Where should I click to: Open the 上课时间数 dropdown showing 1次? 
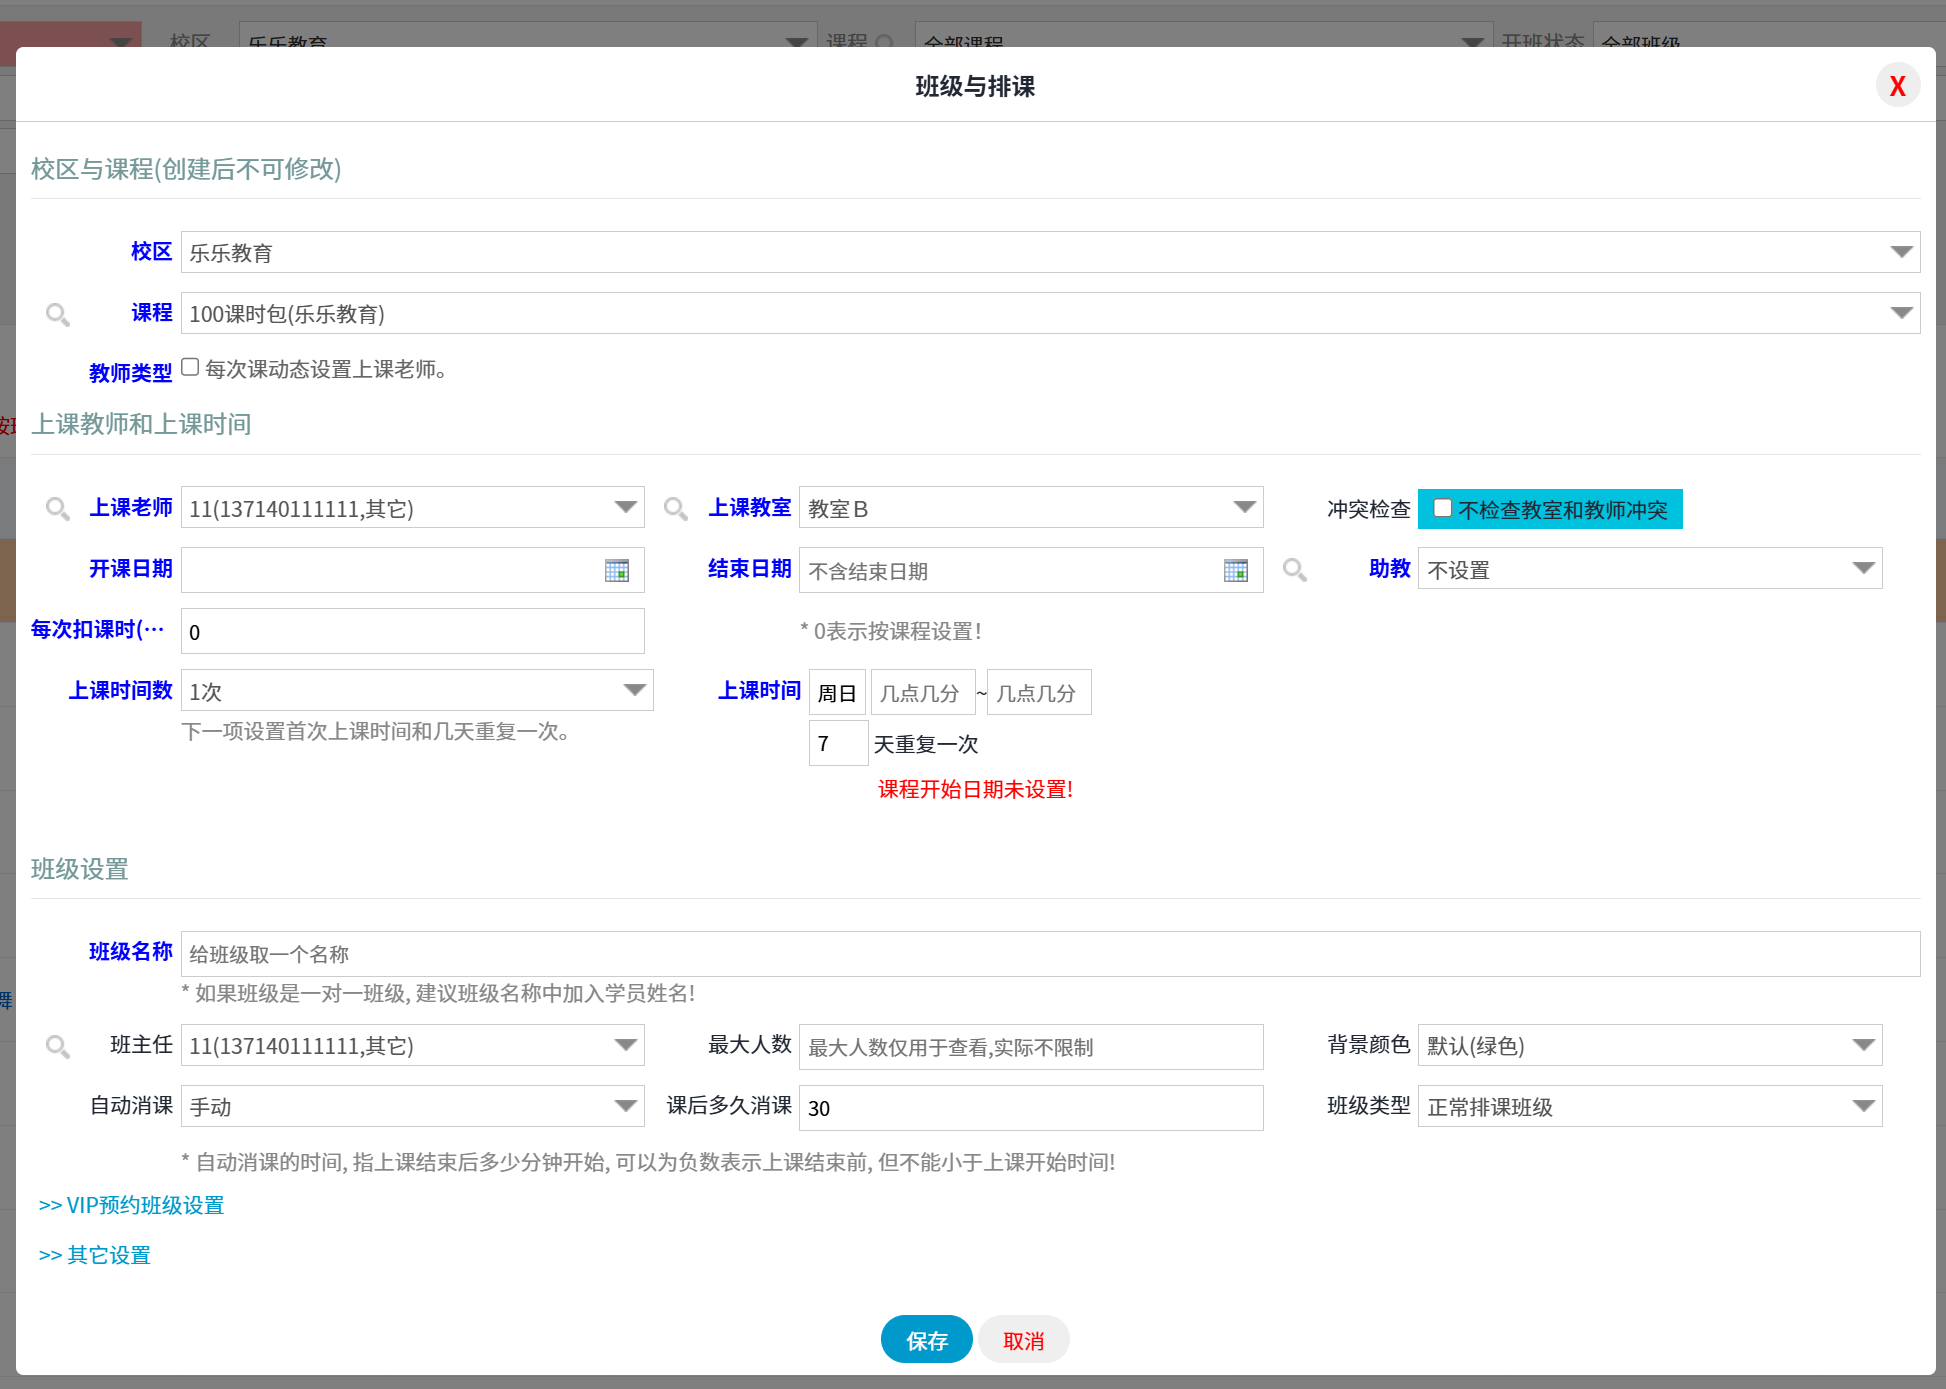[x=416, y=690]
